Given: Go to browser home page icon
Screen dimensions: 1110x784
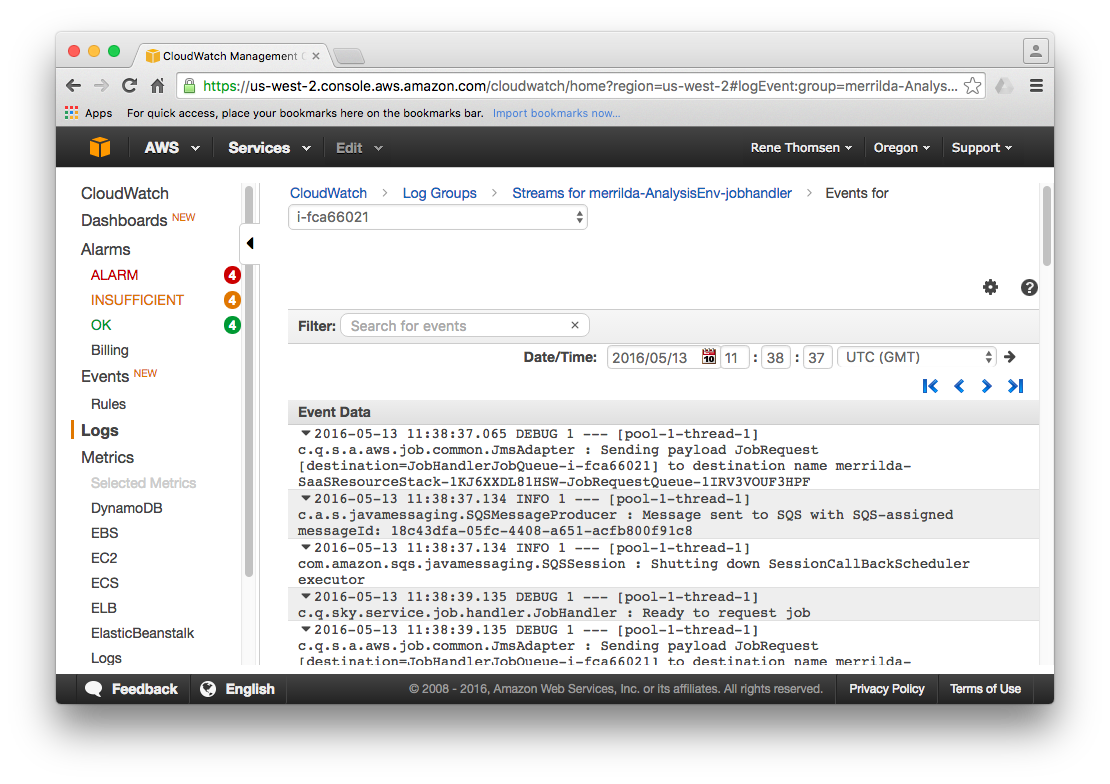Looking at the screenshot, I should click(157, 86).
